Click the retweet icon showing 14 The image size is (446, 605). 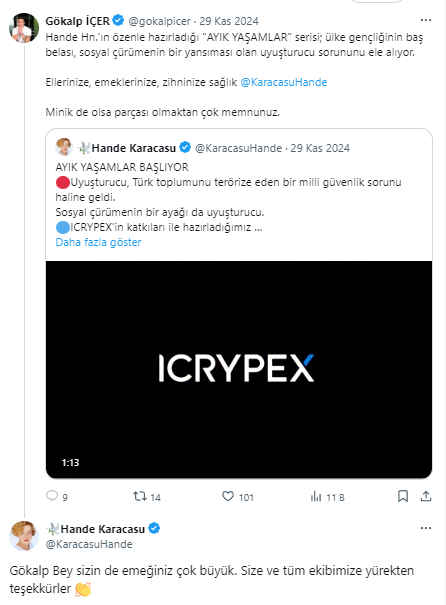point(139,496)
